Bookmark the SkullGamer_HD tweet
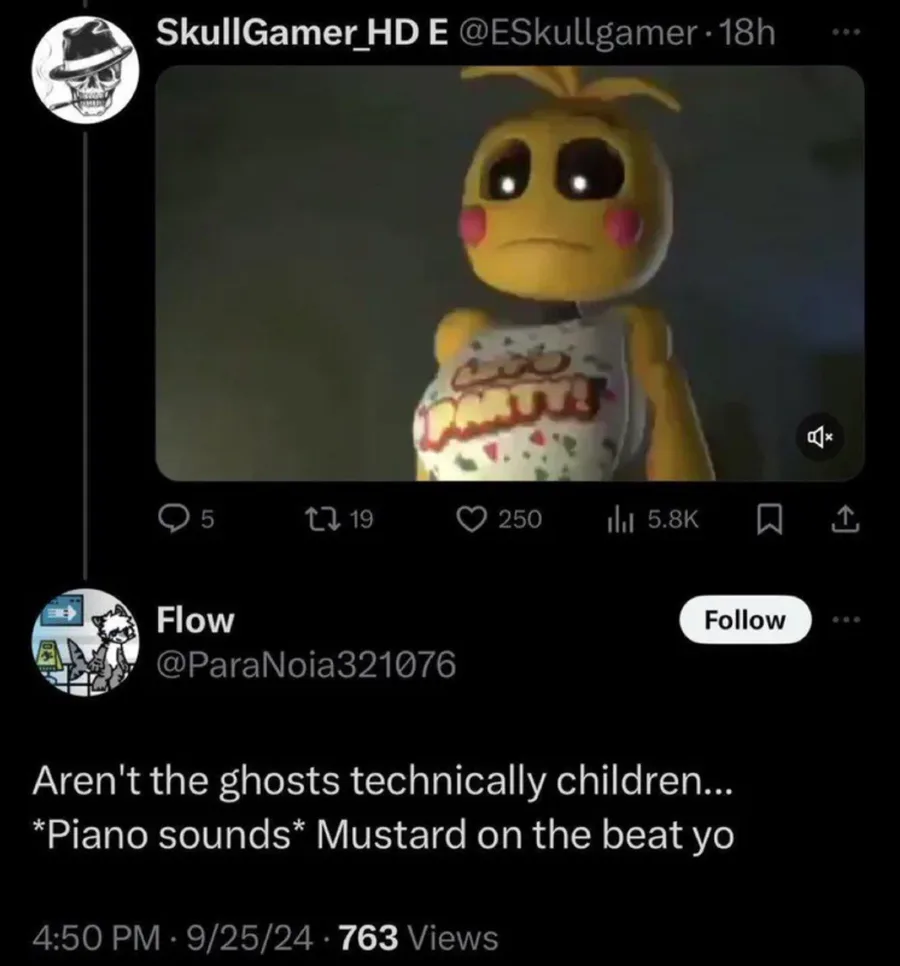The width and height of the screenshot is (900, 966). 770,518
